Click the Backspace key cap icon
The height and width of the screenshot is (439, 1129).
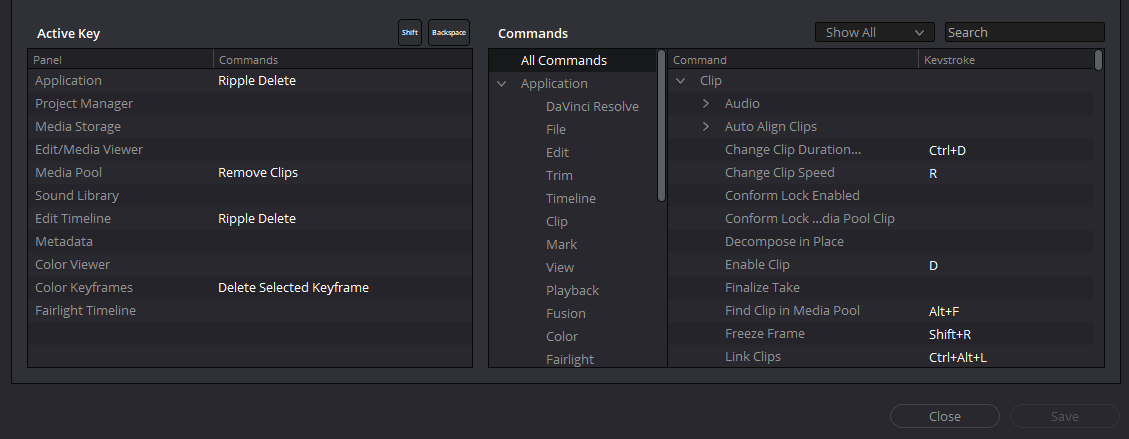[449, 32]
